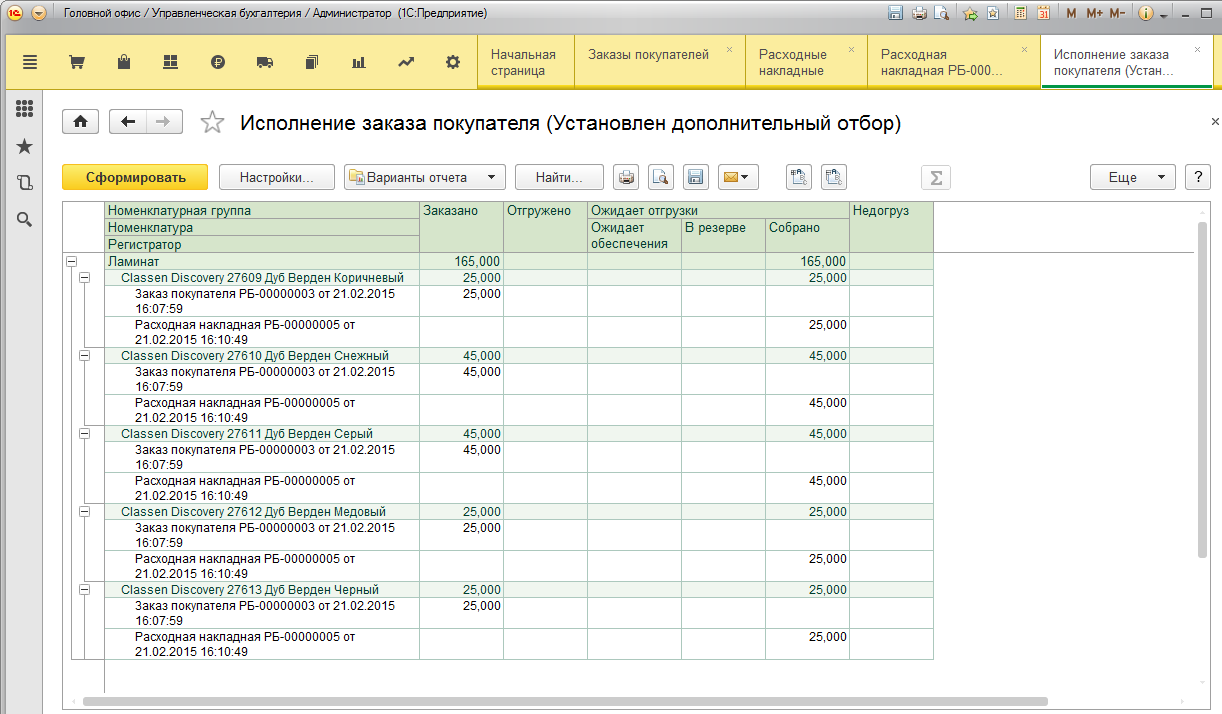The image size is (1222, 714).
Task: Open search magnifier in left sidebar
Action: tap(25, 219)
